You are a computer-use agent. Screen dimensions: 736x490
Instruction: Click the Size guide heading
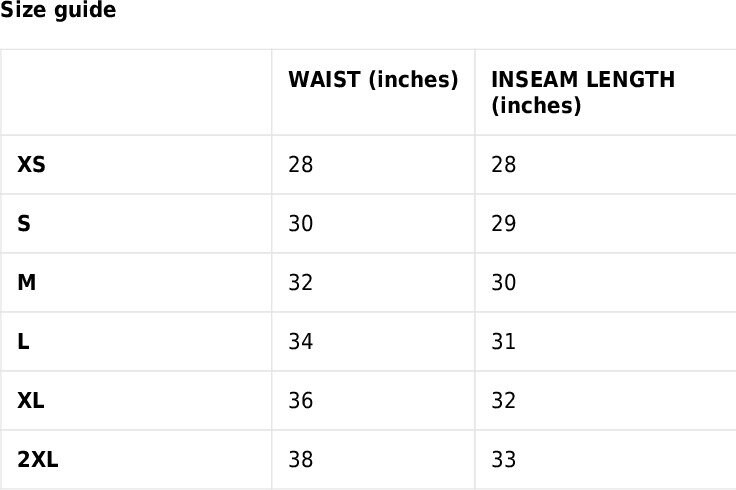pos(58,9)
